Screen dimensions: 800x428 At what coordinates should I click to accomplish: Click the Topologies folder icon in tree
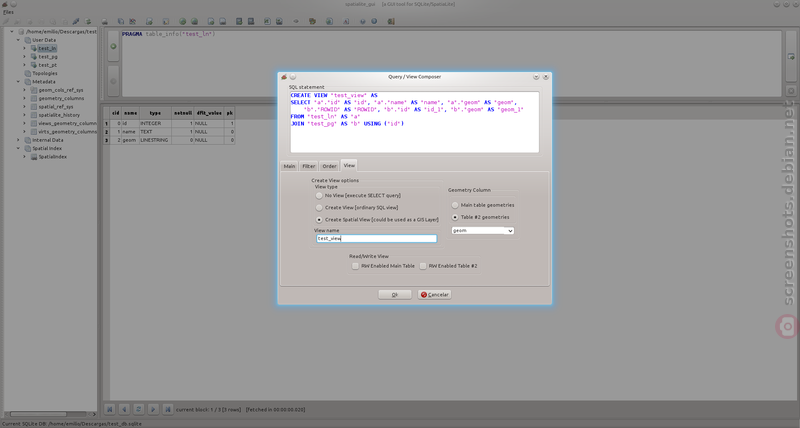[x=28, y=73]
